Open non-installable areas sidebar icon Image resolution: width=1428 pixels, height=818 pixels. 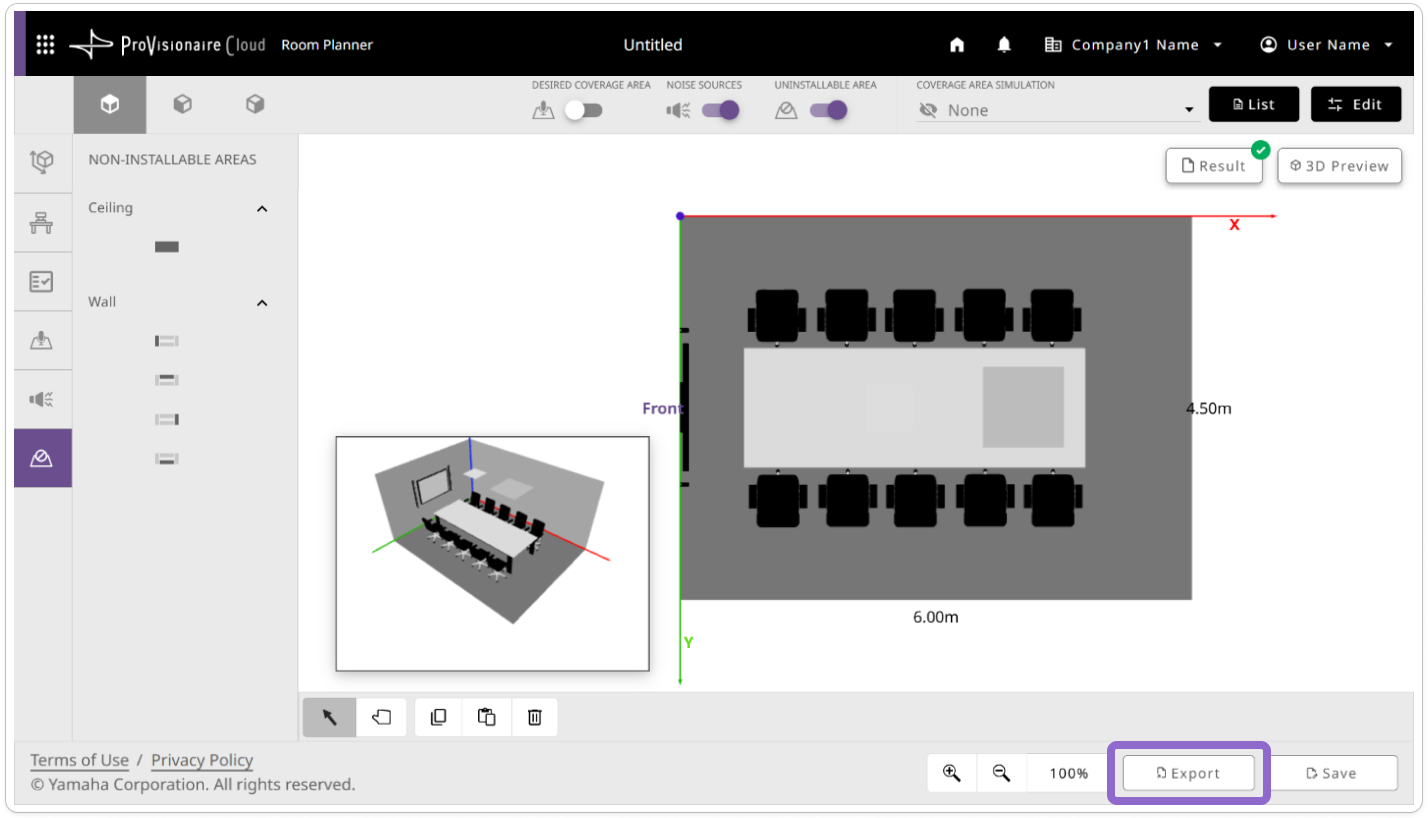tap(42, 458)
